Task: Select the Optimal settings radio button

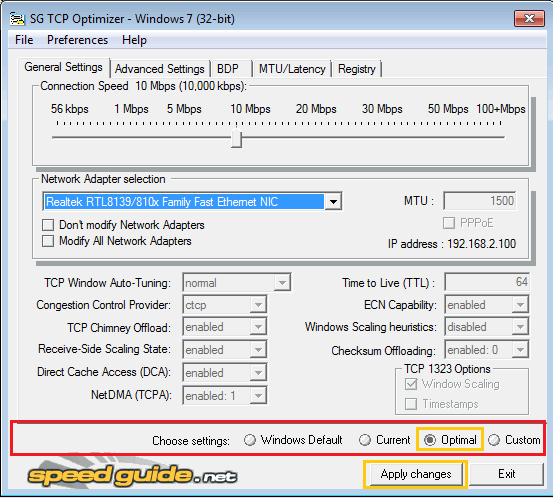Action: click(x=430, y=440)
